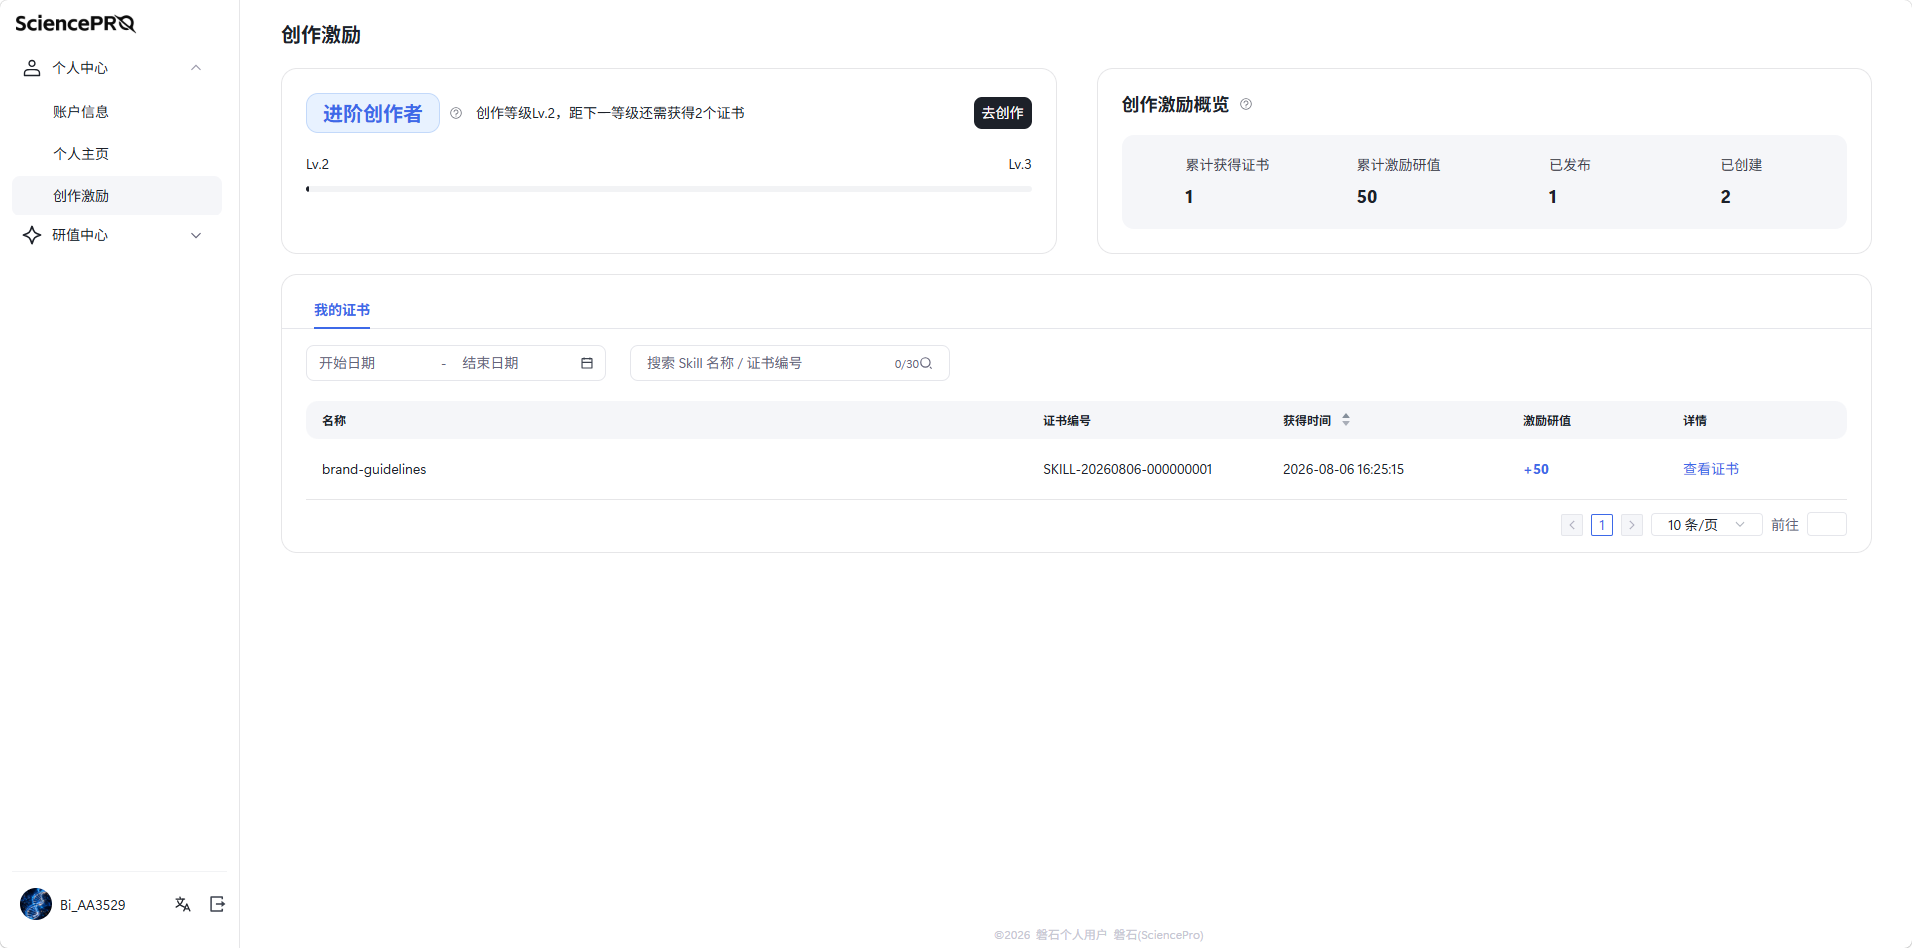This screenshot has height=948, width=1912.
Task: Click the 前往 page number input
Action: click(x=1827, y=525)
